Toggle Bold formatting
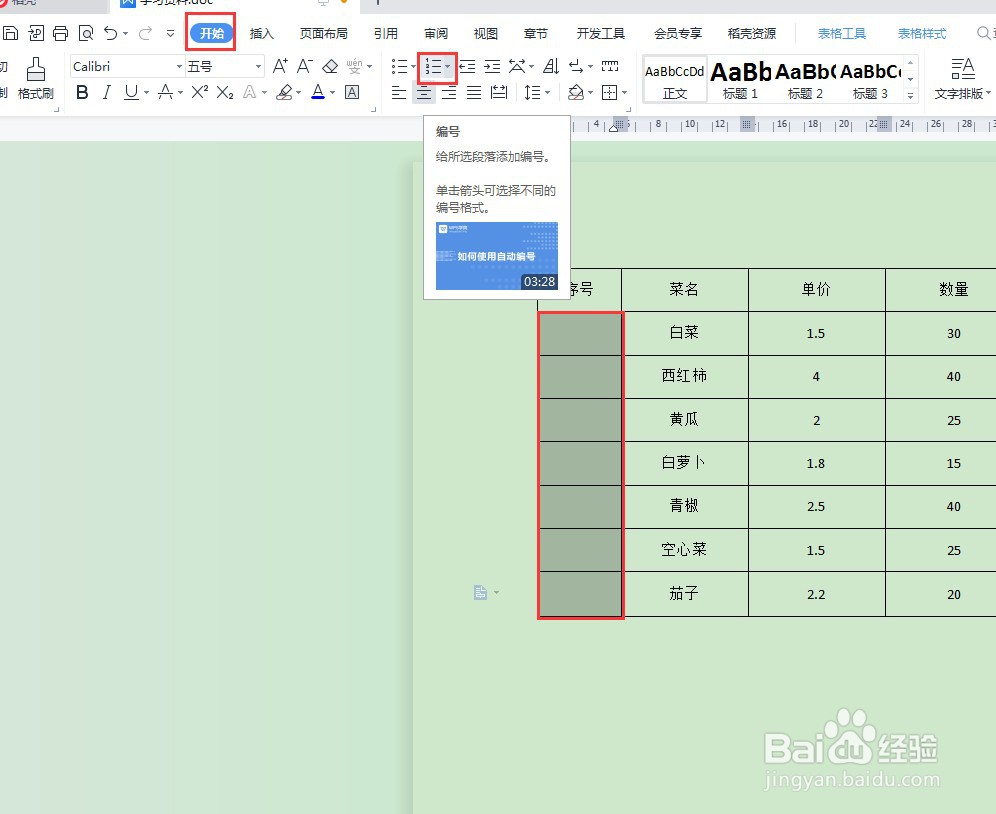This screenshot has height=814, width=996. coord(83,92)
